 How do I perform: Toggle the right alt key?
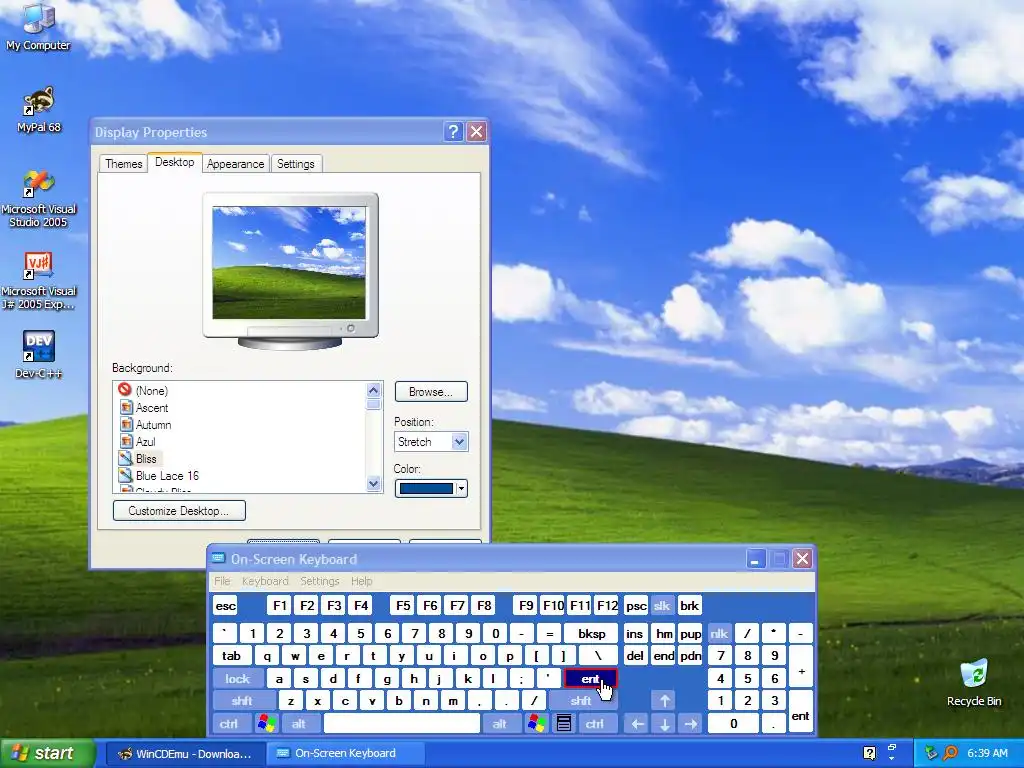coord(500,724)
